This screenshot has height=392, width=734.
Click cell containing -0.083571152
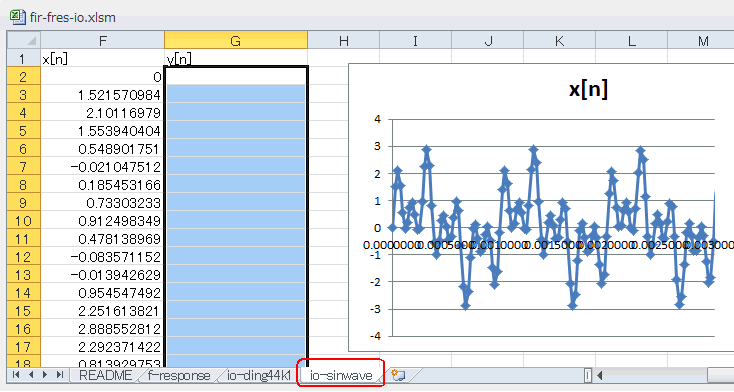103,257
